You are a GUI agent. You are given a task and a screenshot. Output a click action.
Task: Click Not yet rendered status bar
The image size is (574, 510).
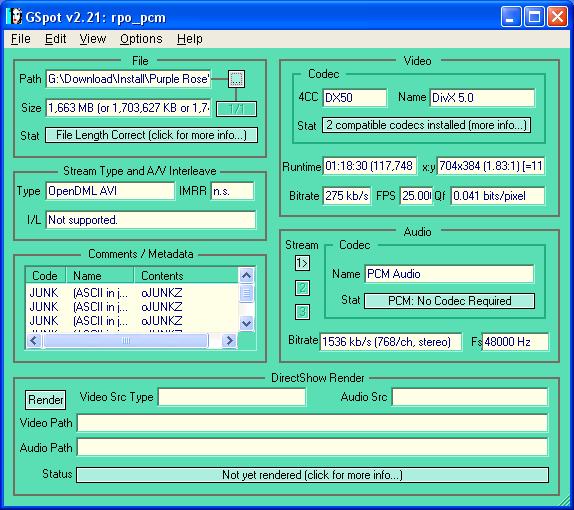click(312, 475)
